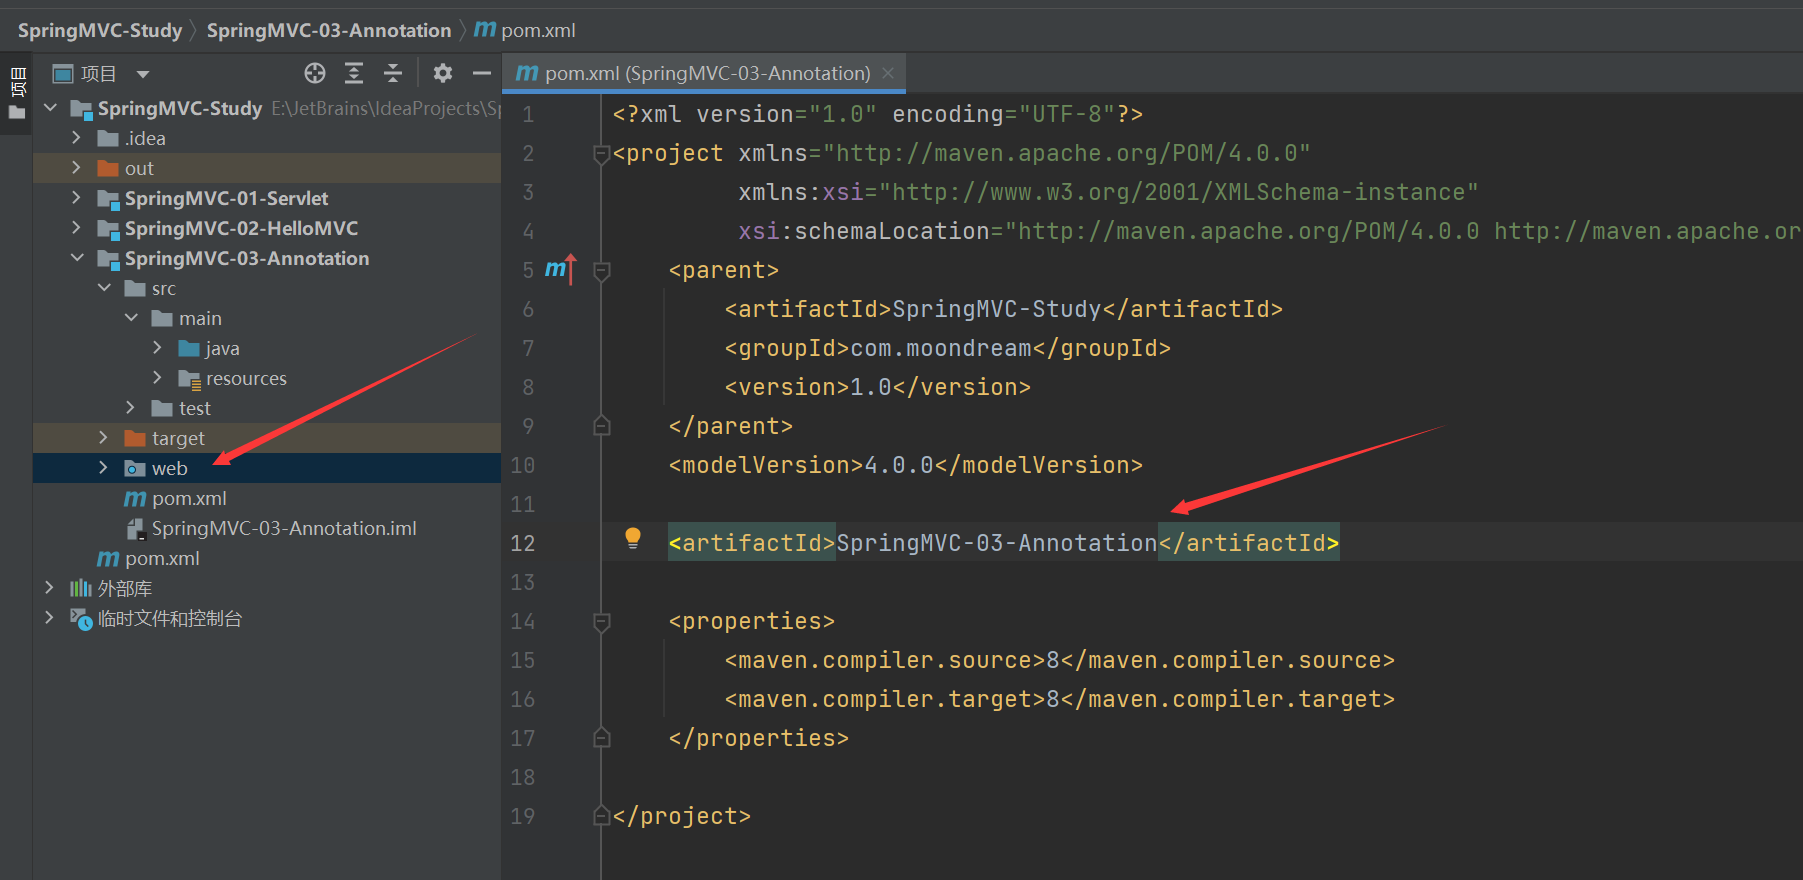Click the yellow lightbulb intention icon
This screenshot has width=1803, height=880.
pos(633,538)
